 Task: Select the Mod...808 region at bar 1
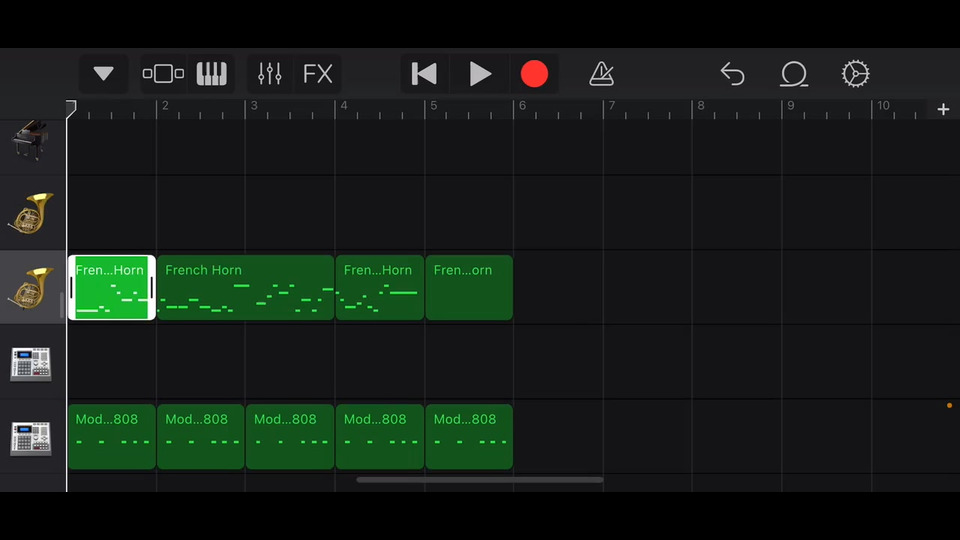pyautogui.click(x=111, y=437)
